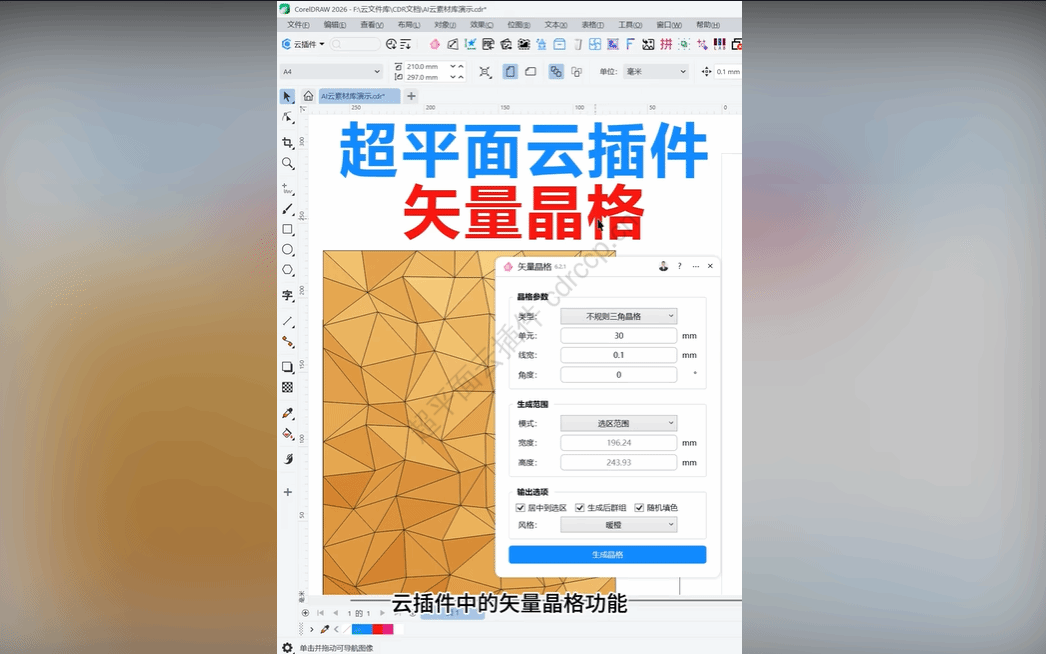The height and width of the screenshot is (654, 1046).
Task: Open the 对象 menu
Action: pos(445,25)
